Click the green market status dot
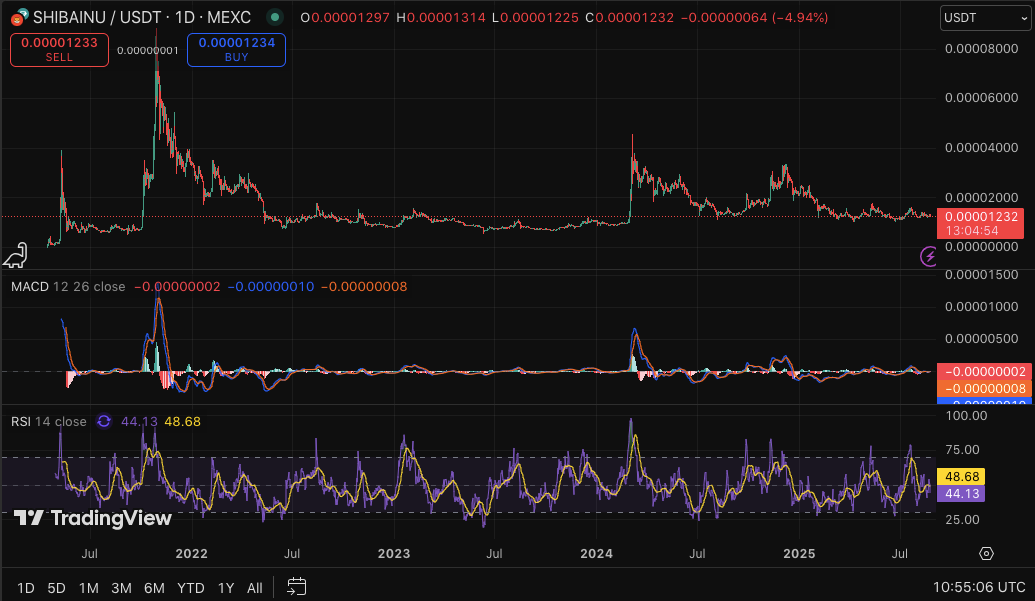Screen dimensions: 1035x601 point(275,17)
